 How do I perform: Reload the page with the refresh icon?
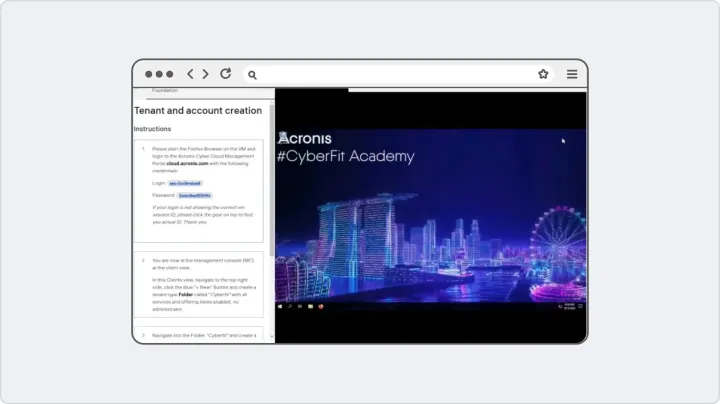click(x=226, y=74)
